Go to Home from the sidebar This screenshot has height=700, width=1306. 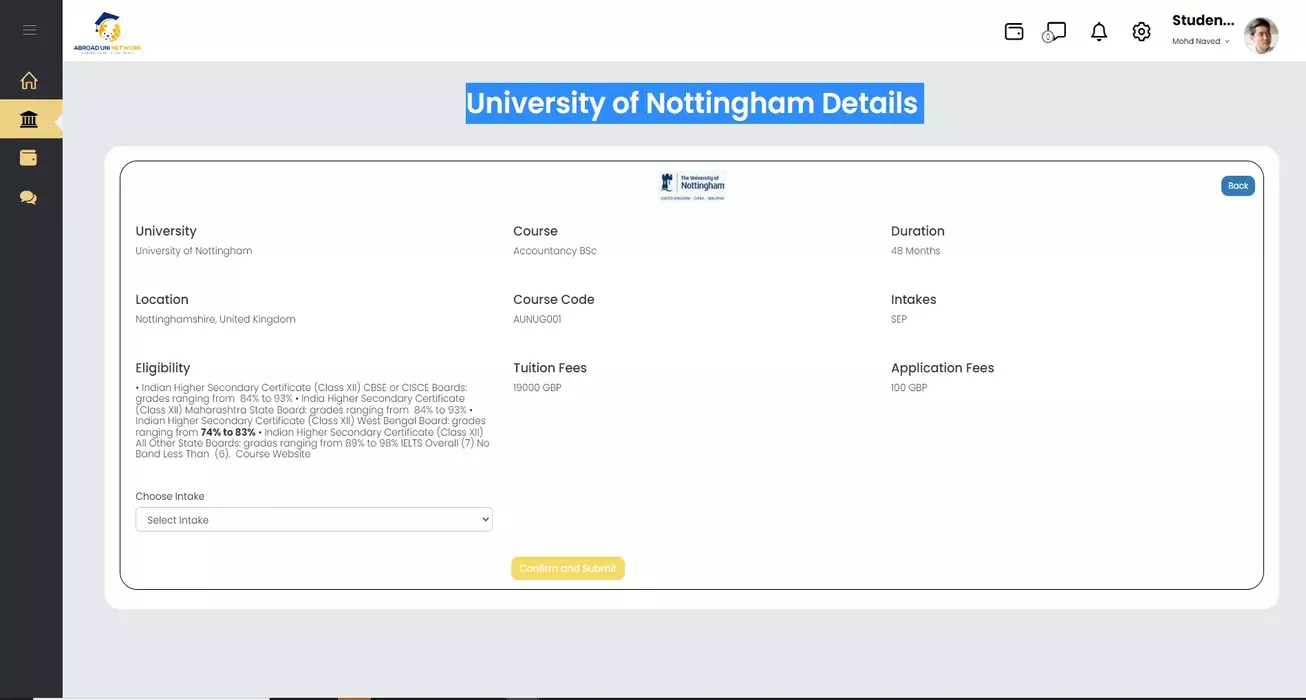pyautogui.click(x=29, y=81)
